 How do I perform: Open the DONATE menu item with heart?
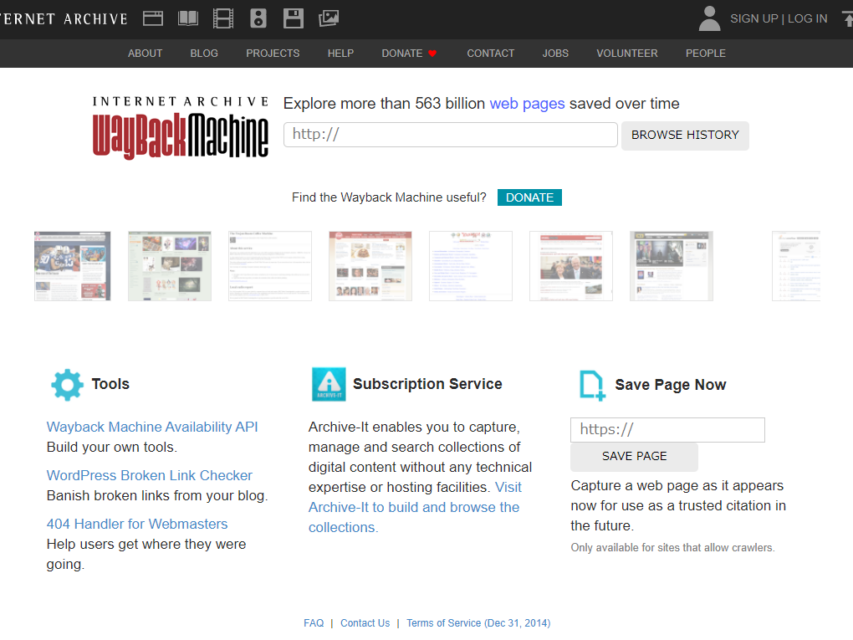pos(409,53)
